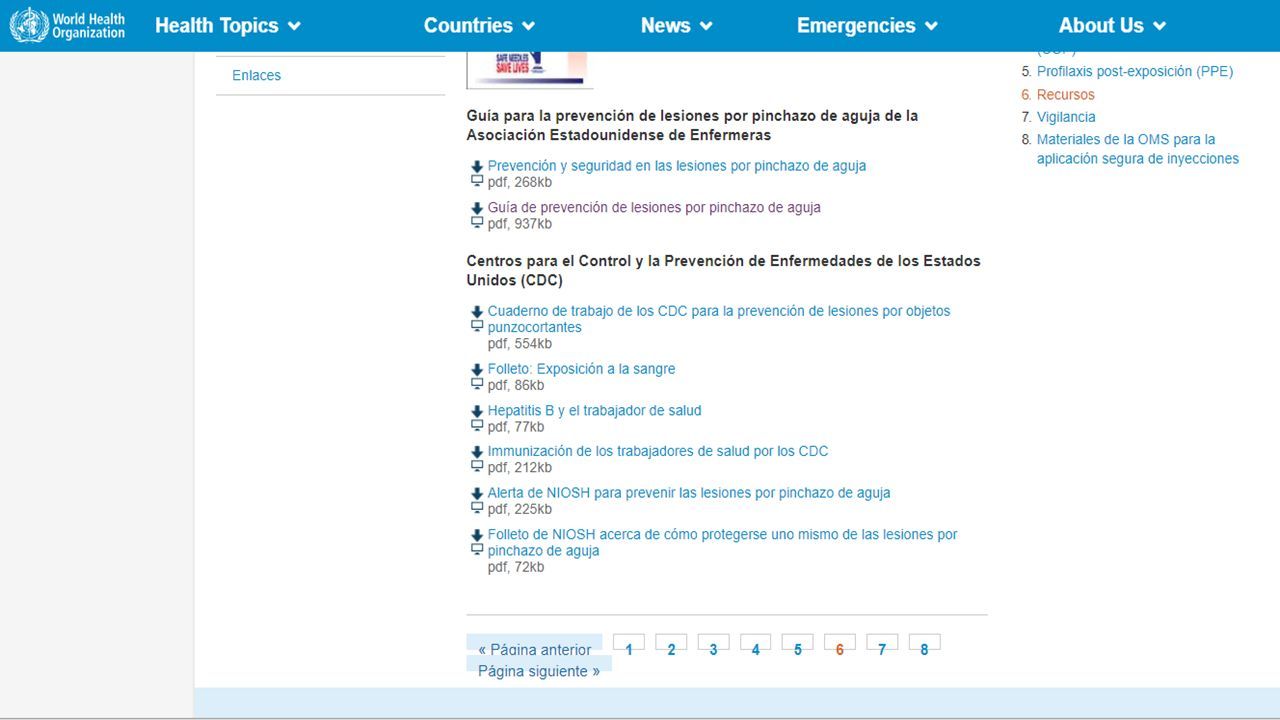1280x720 pixels.
Task: Open Prevención y seguridad en las lesiones PDF
Action: coord(677,166)
